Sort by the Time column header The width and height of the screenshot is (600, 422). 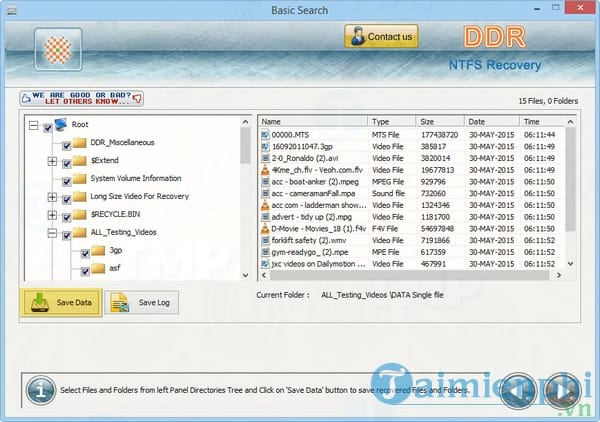point(542,122)
